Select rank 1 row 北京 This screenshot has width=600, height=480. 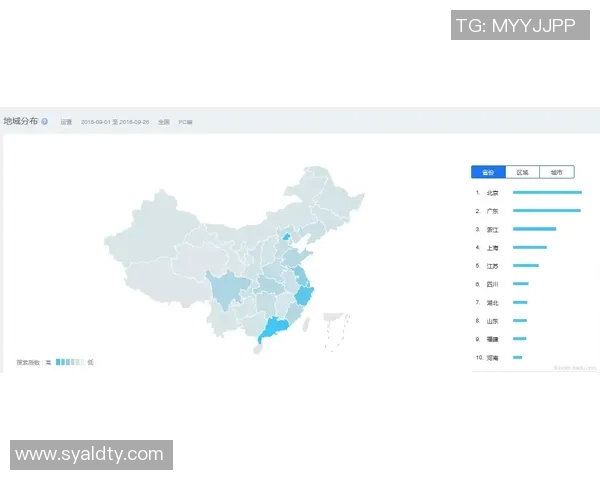point(529,193)
